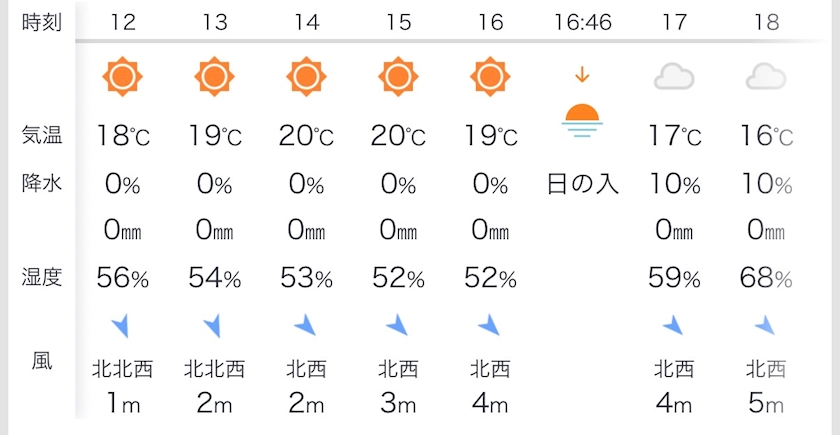Click the wind direction arrow for 13 o'clock
Viewport: 840px width, 435px height.
click(213, 325)
